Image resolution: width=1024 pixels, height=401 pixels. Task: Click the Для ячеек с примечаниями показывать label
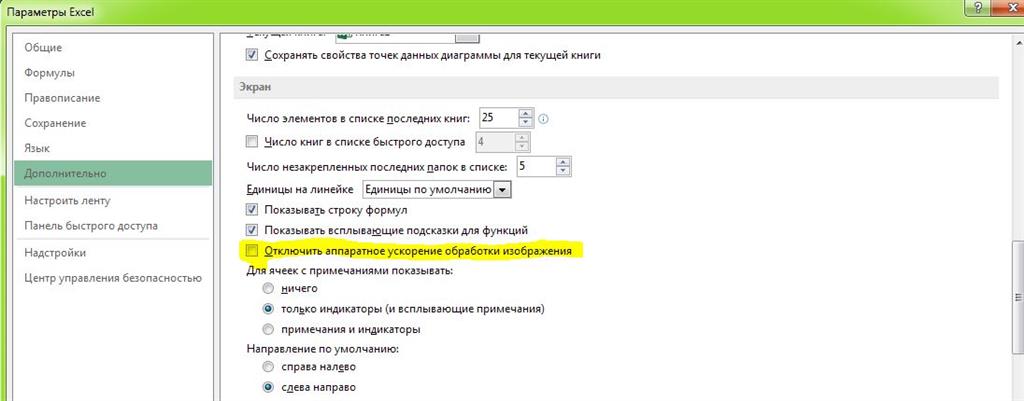(x=350, y=270)
